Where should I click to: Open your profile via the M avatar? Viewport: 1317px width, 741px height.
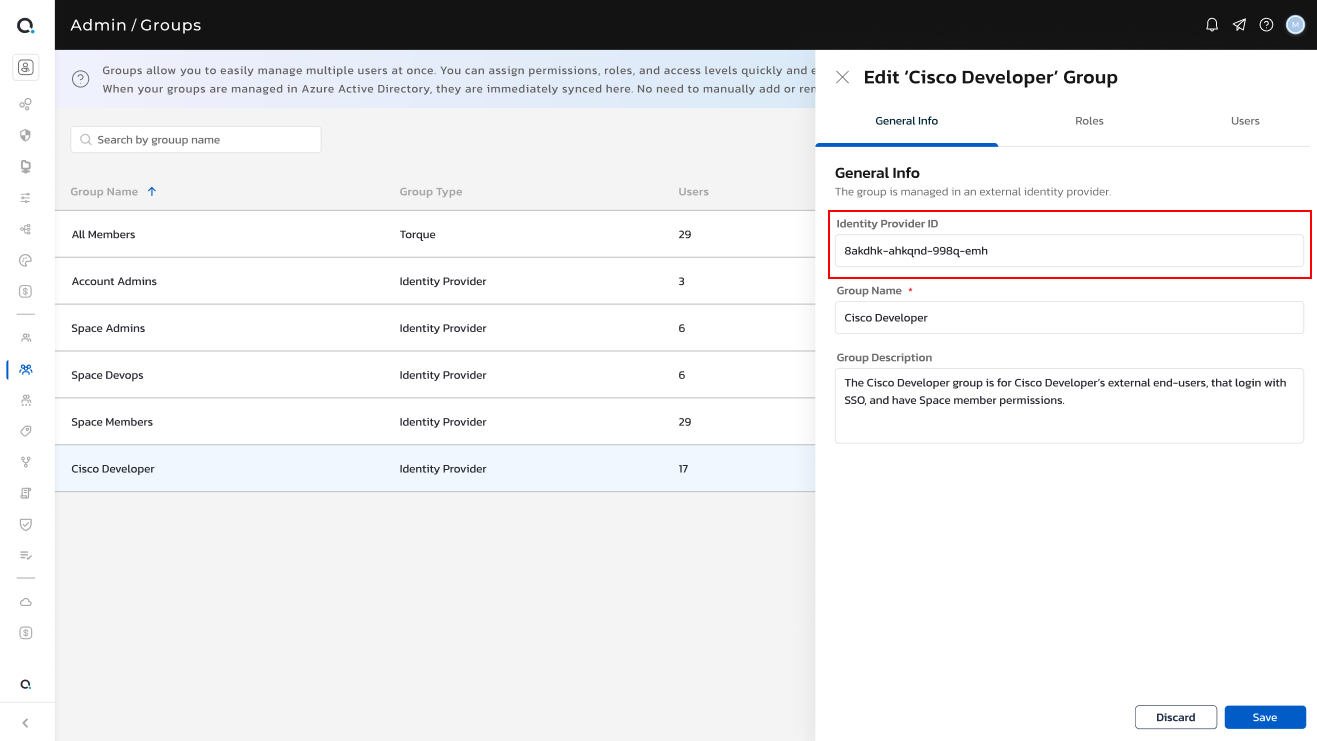tap(1294, 24)
